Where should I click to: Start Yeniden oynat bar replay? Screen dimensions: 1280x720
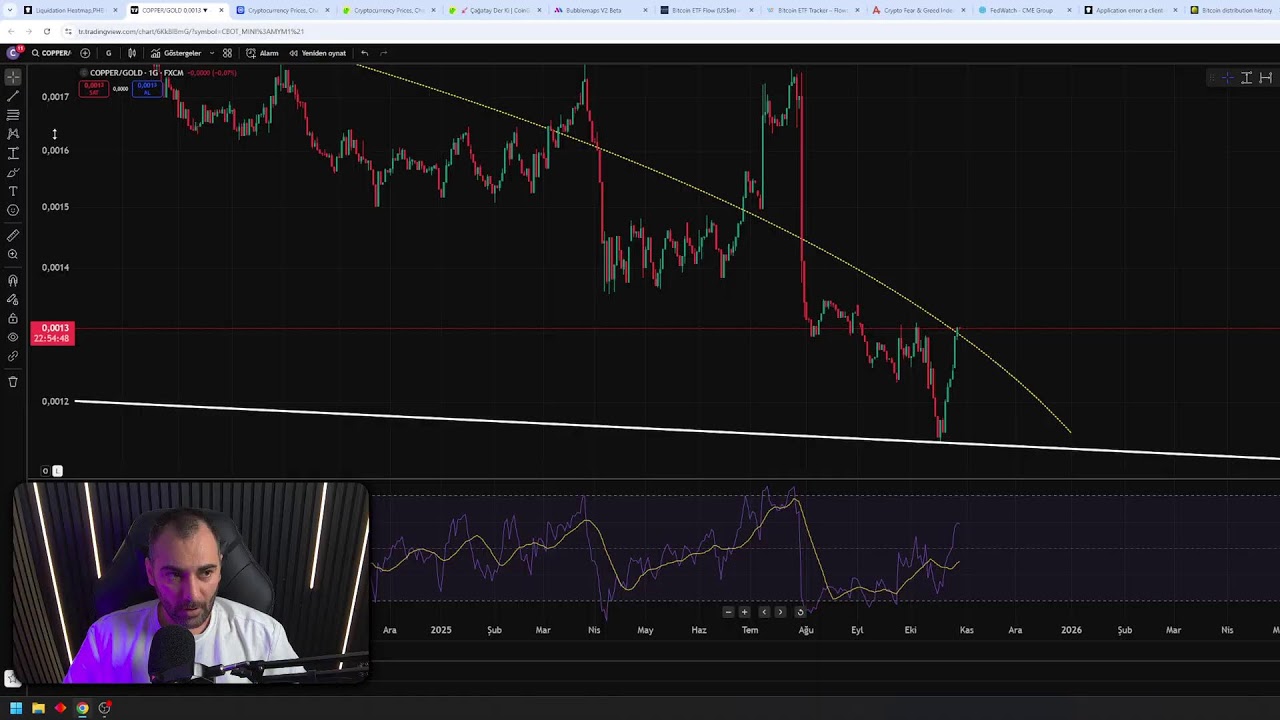317,53
